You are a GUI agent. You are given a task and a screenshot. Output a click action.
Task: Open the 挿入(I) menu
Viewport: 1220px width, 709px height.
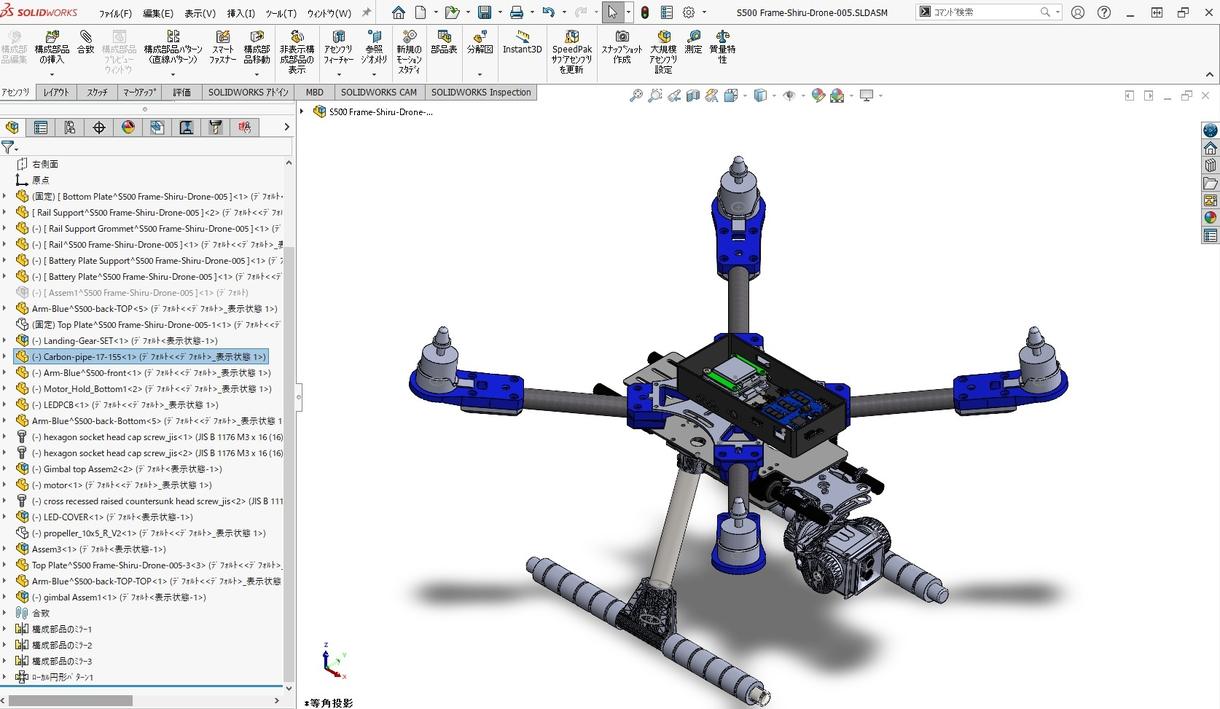(x=245, y=13)
